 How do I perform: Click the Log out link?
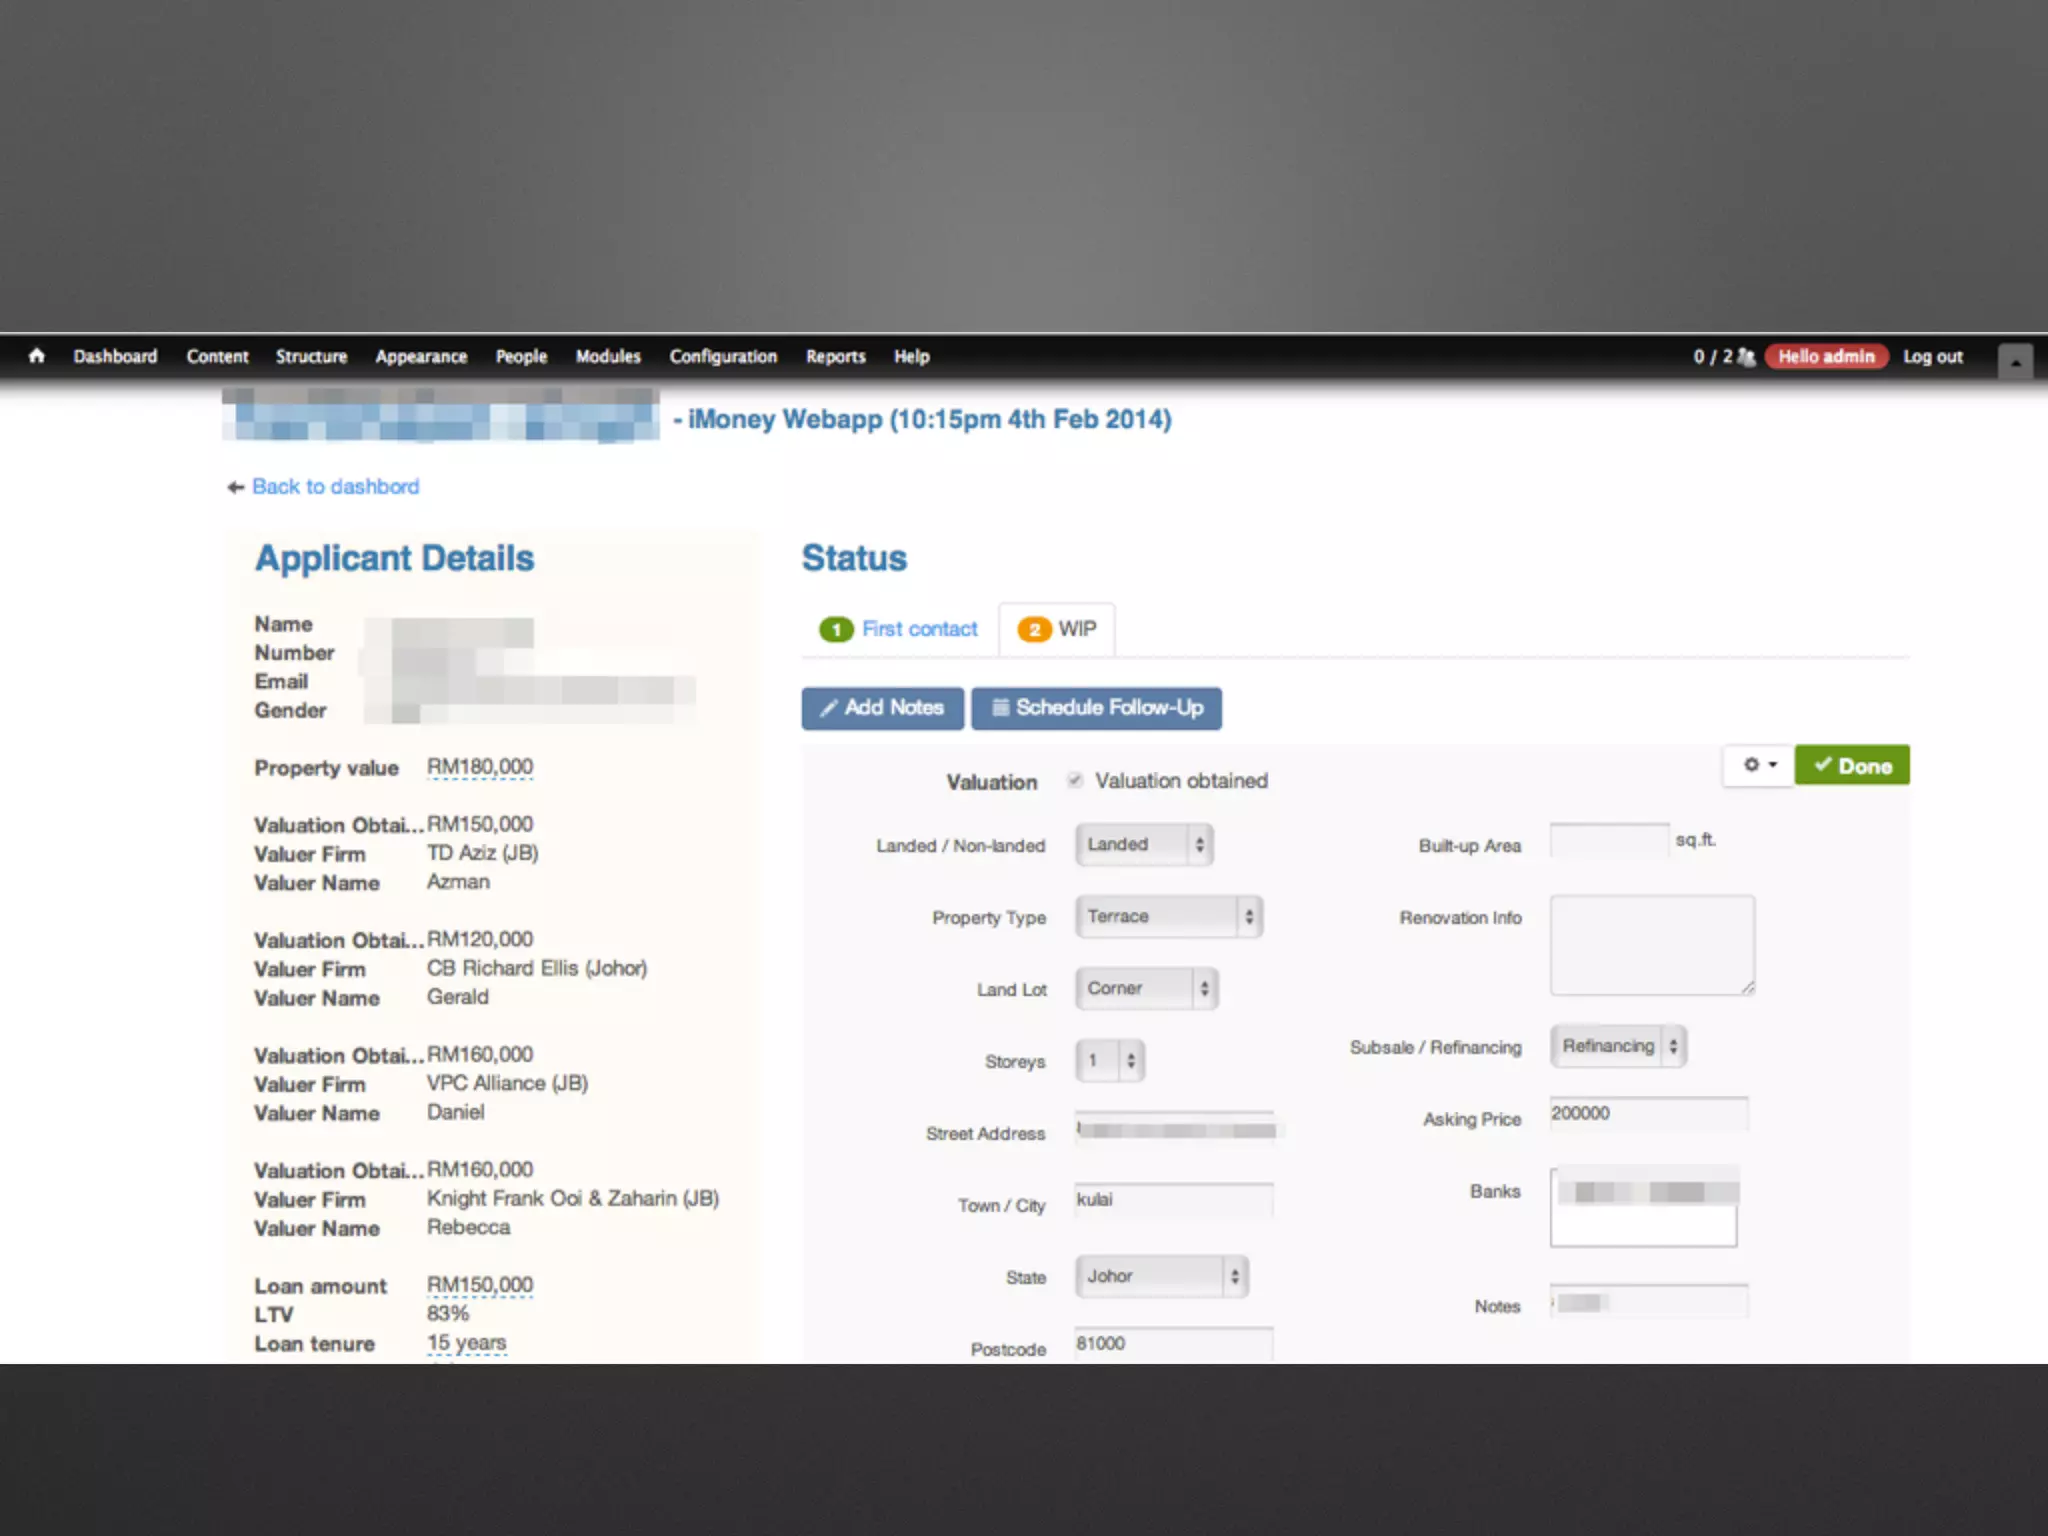tap(1932, 357)
